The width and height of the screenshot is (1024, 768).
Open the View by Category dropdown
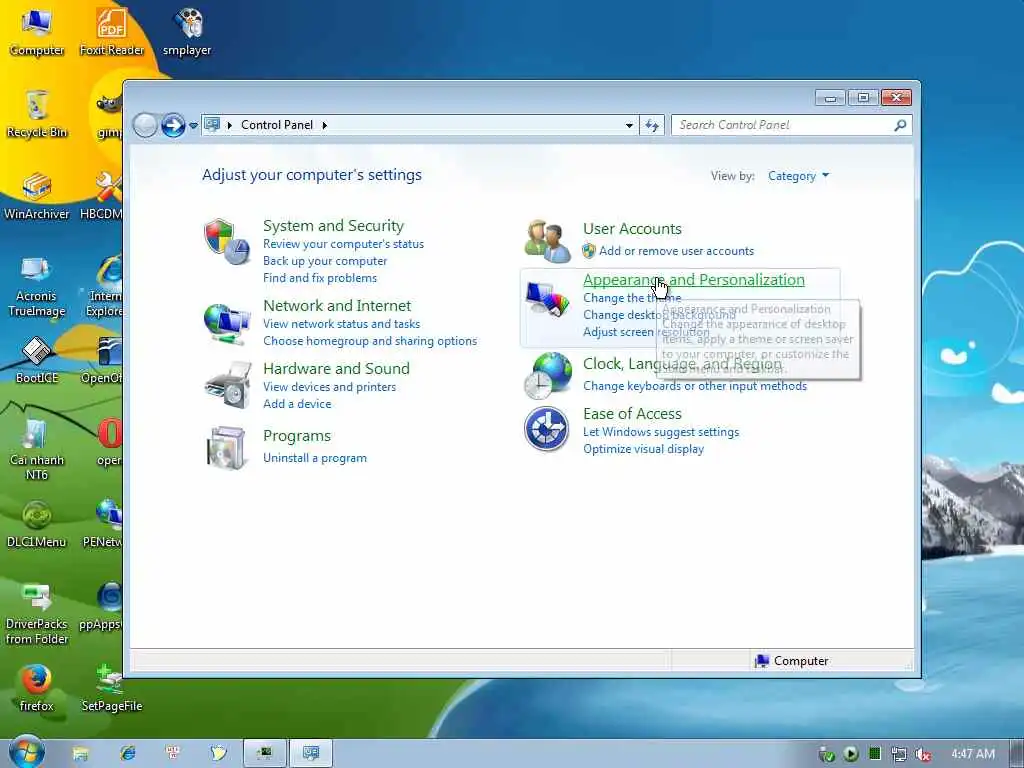[x=798, y=176]
